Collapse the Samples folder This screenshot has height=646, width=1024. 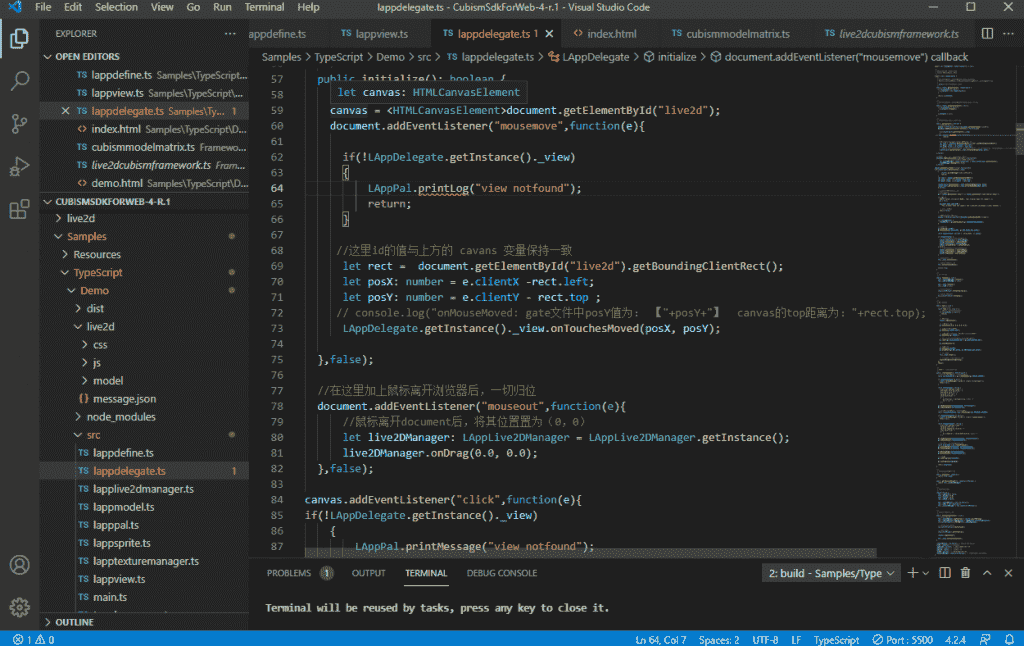click(86, 236)
